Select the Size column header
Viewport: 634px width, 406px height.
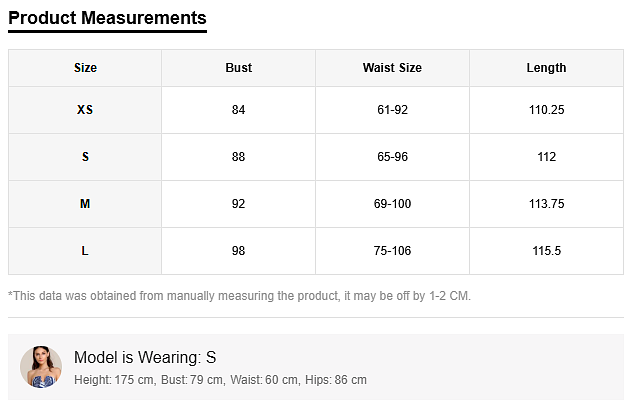[85, 68]
